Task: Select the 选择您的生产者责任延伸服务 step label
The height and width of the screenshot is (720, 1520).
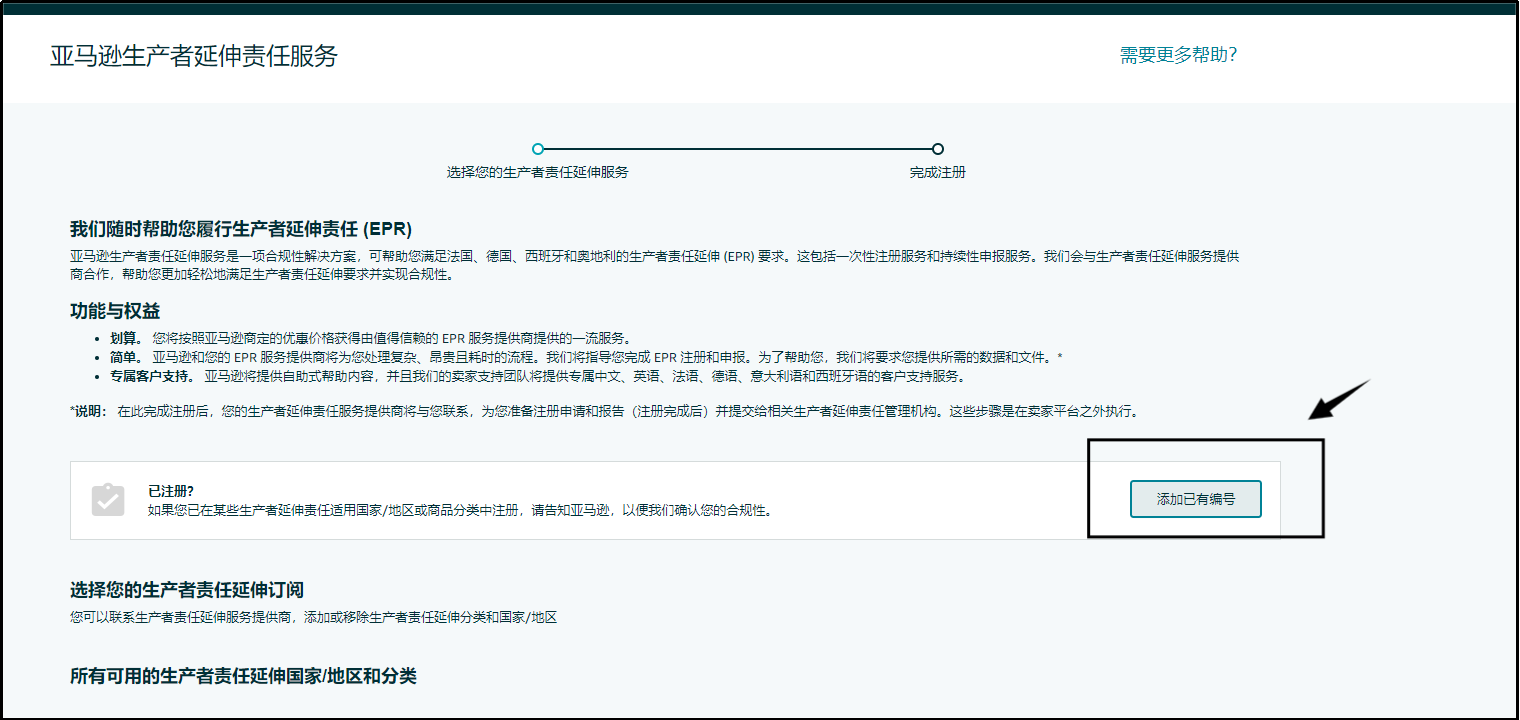Action: pos(537,172)
